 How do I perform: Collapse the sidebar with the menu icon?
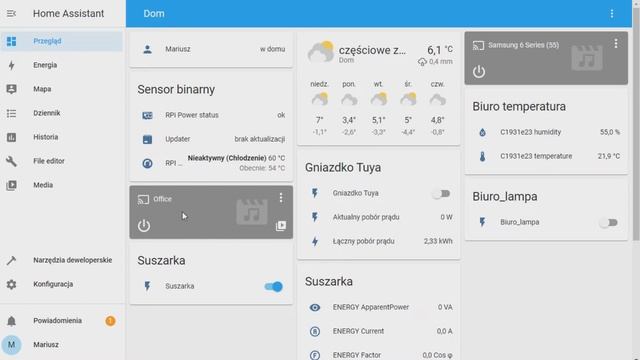click(11, 13)
